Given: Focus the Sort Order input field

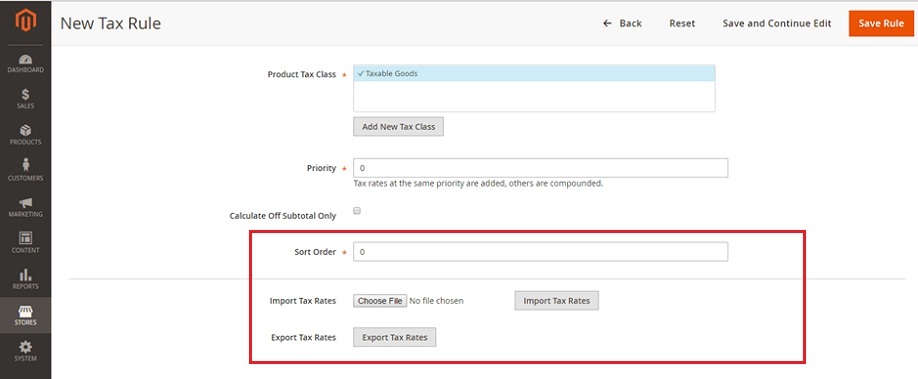Looking at the screenshot, I should (540, 252).
